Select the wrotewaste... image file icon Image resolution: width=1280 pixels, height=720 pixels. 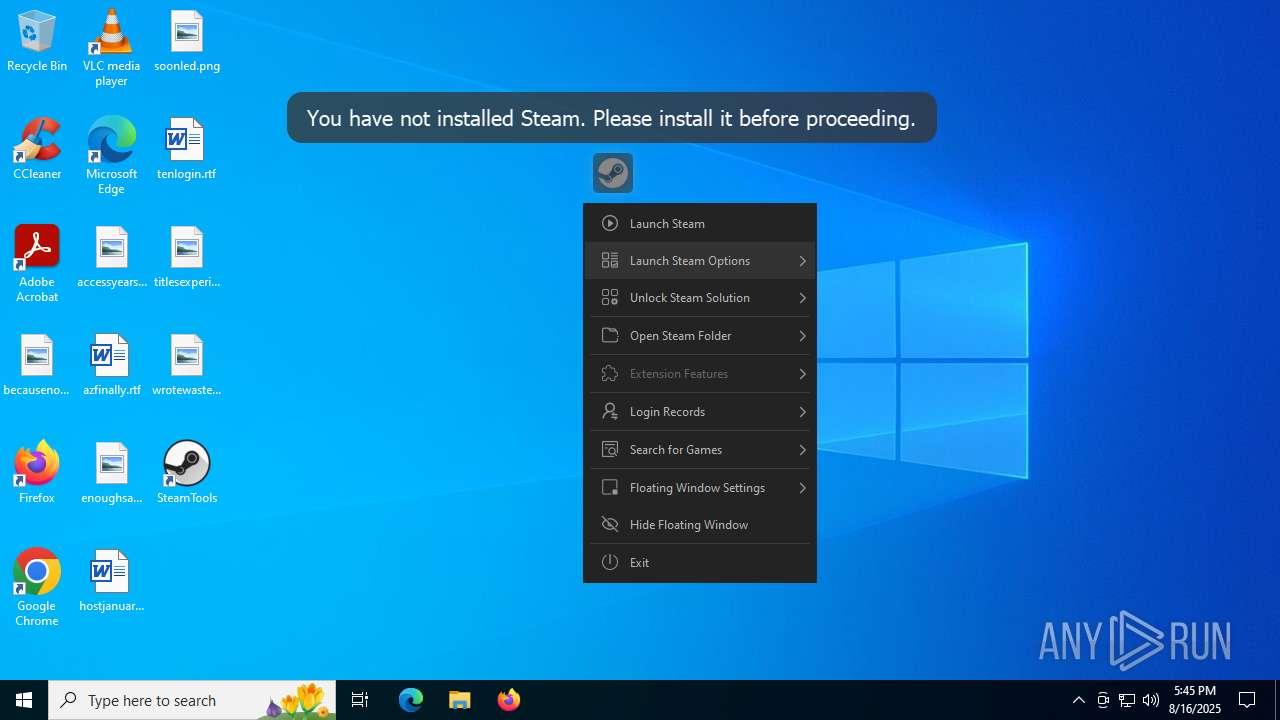click(187, 365)
